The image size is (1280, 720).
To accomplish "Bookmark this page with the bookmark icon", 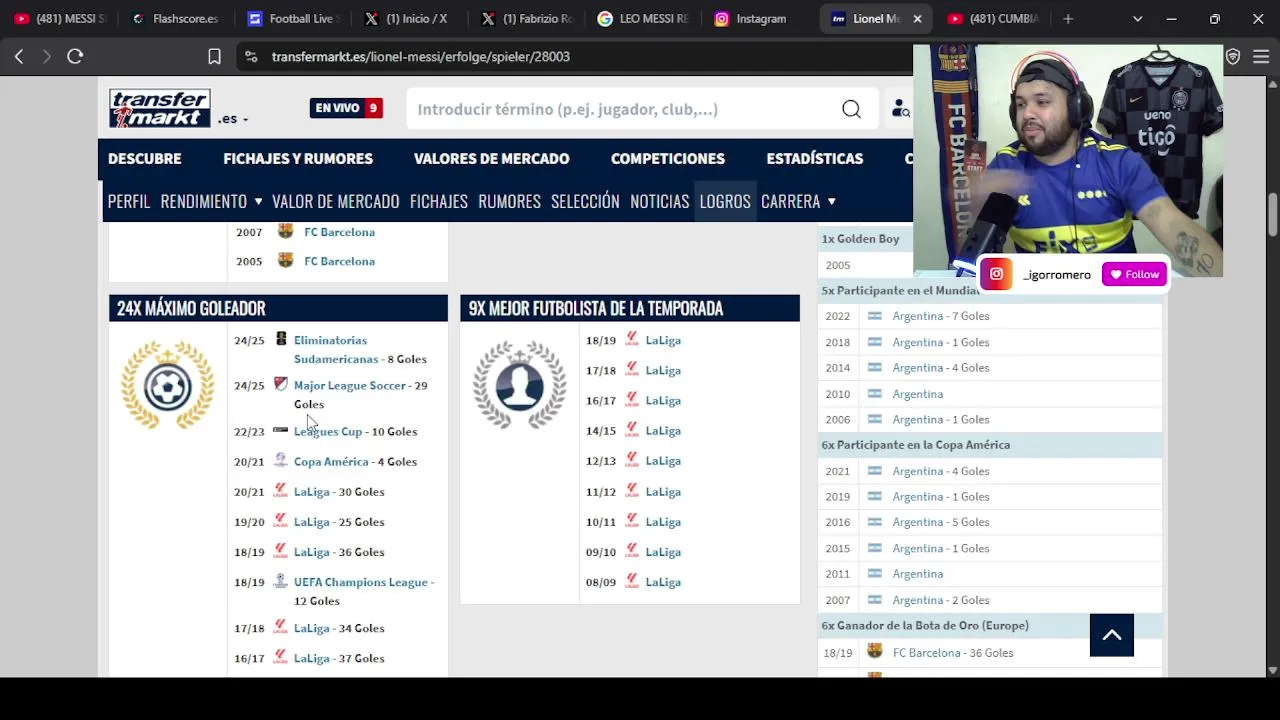I will 214,57.
